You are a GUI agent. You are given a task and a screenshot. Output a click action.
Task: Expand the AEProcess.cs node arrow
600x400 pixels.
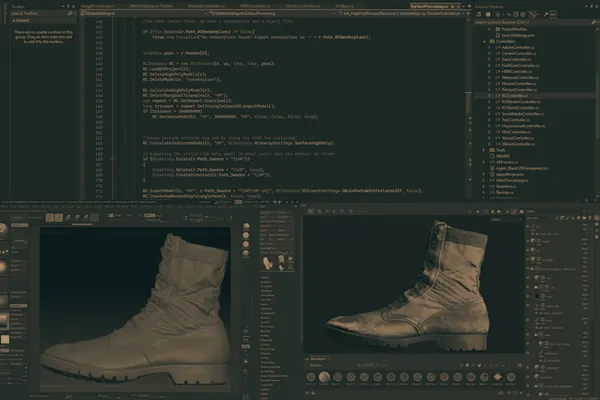point(484,162)
